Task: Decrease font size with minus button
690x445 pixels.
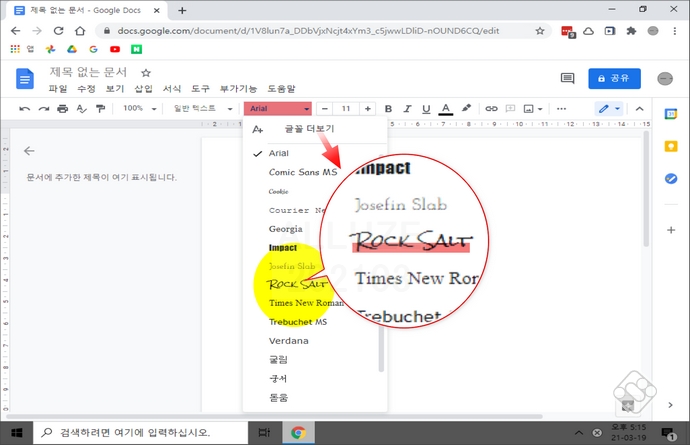Action: (x=325, y=109)
